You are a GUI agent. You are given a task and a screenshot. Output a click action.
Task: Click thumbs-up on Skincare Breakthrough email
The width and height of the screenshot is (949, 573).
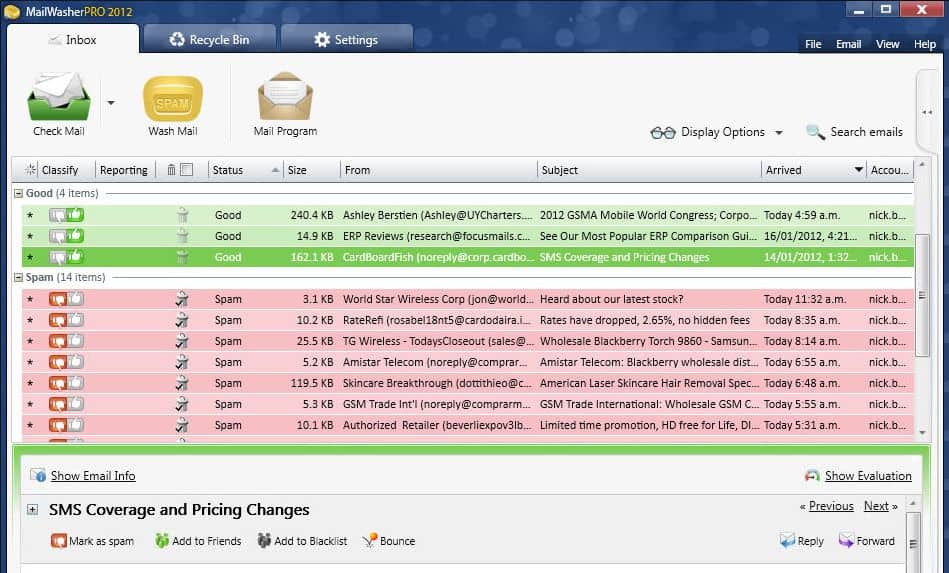(x=76, y=383)
